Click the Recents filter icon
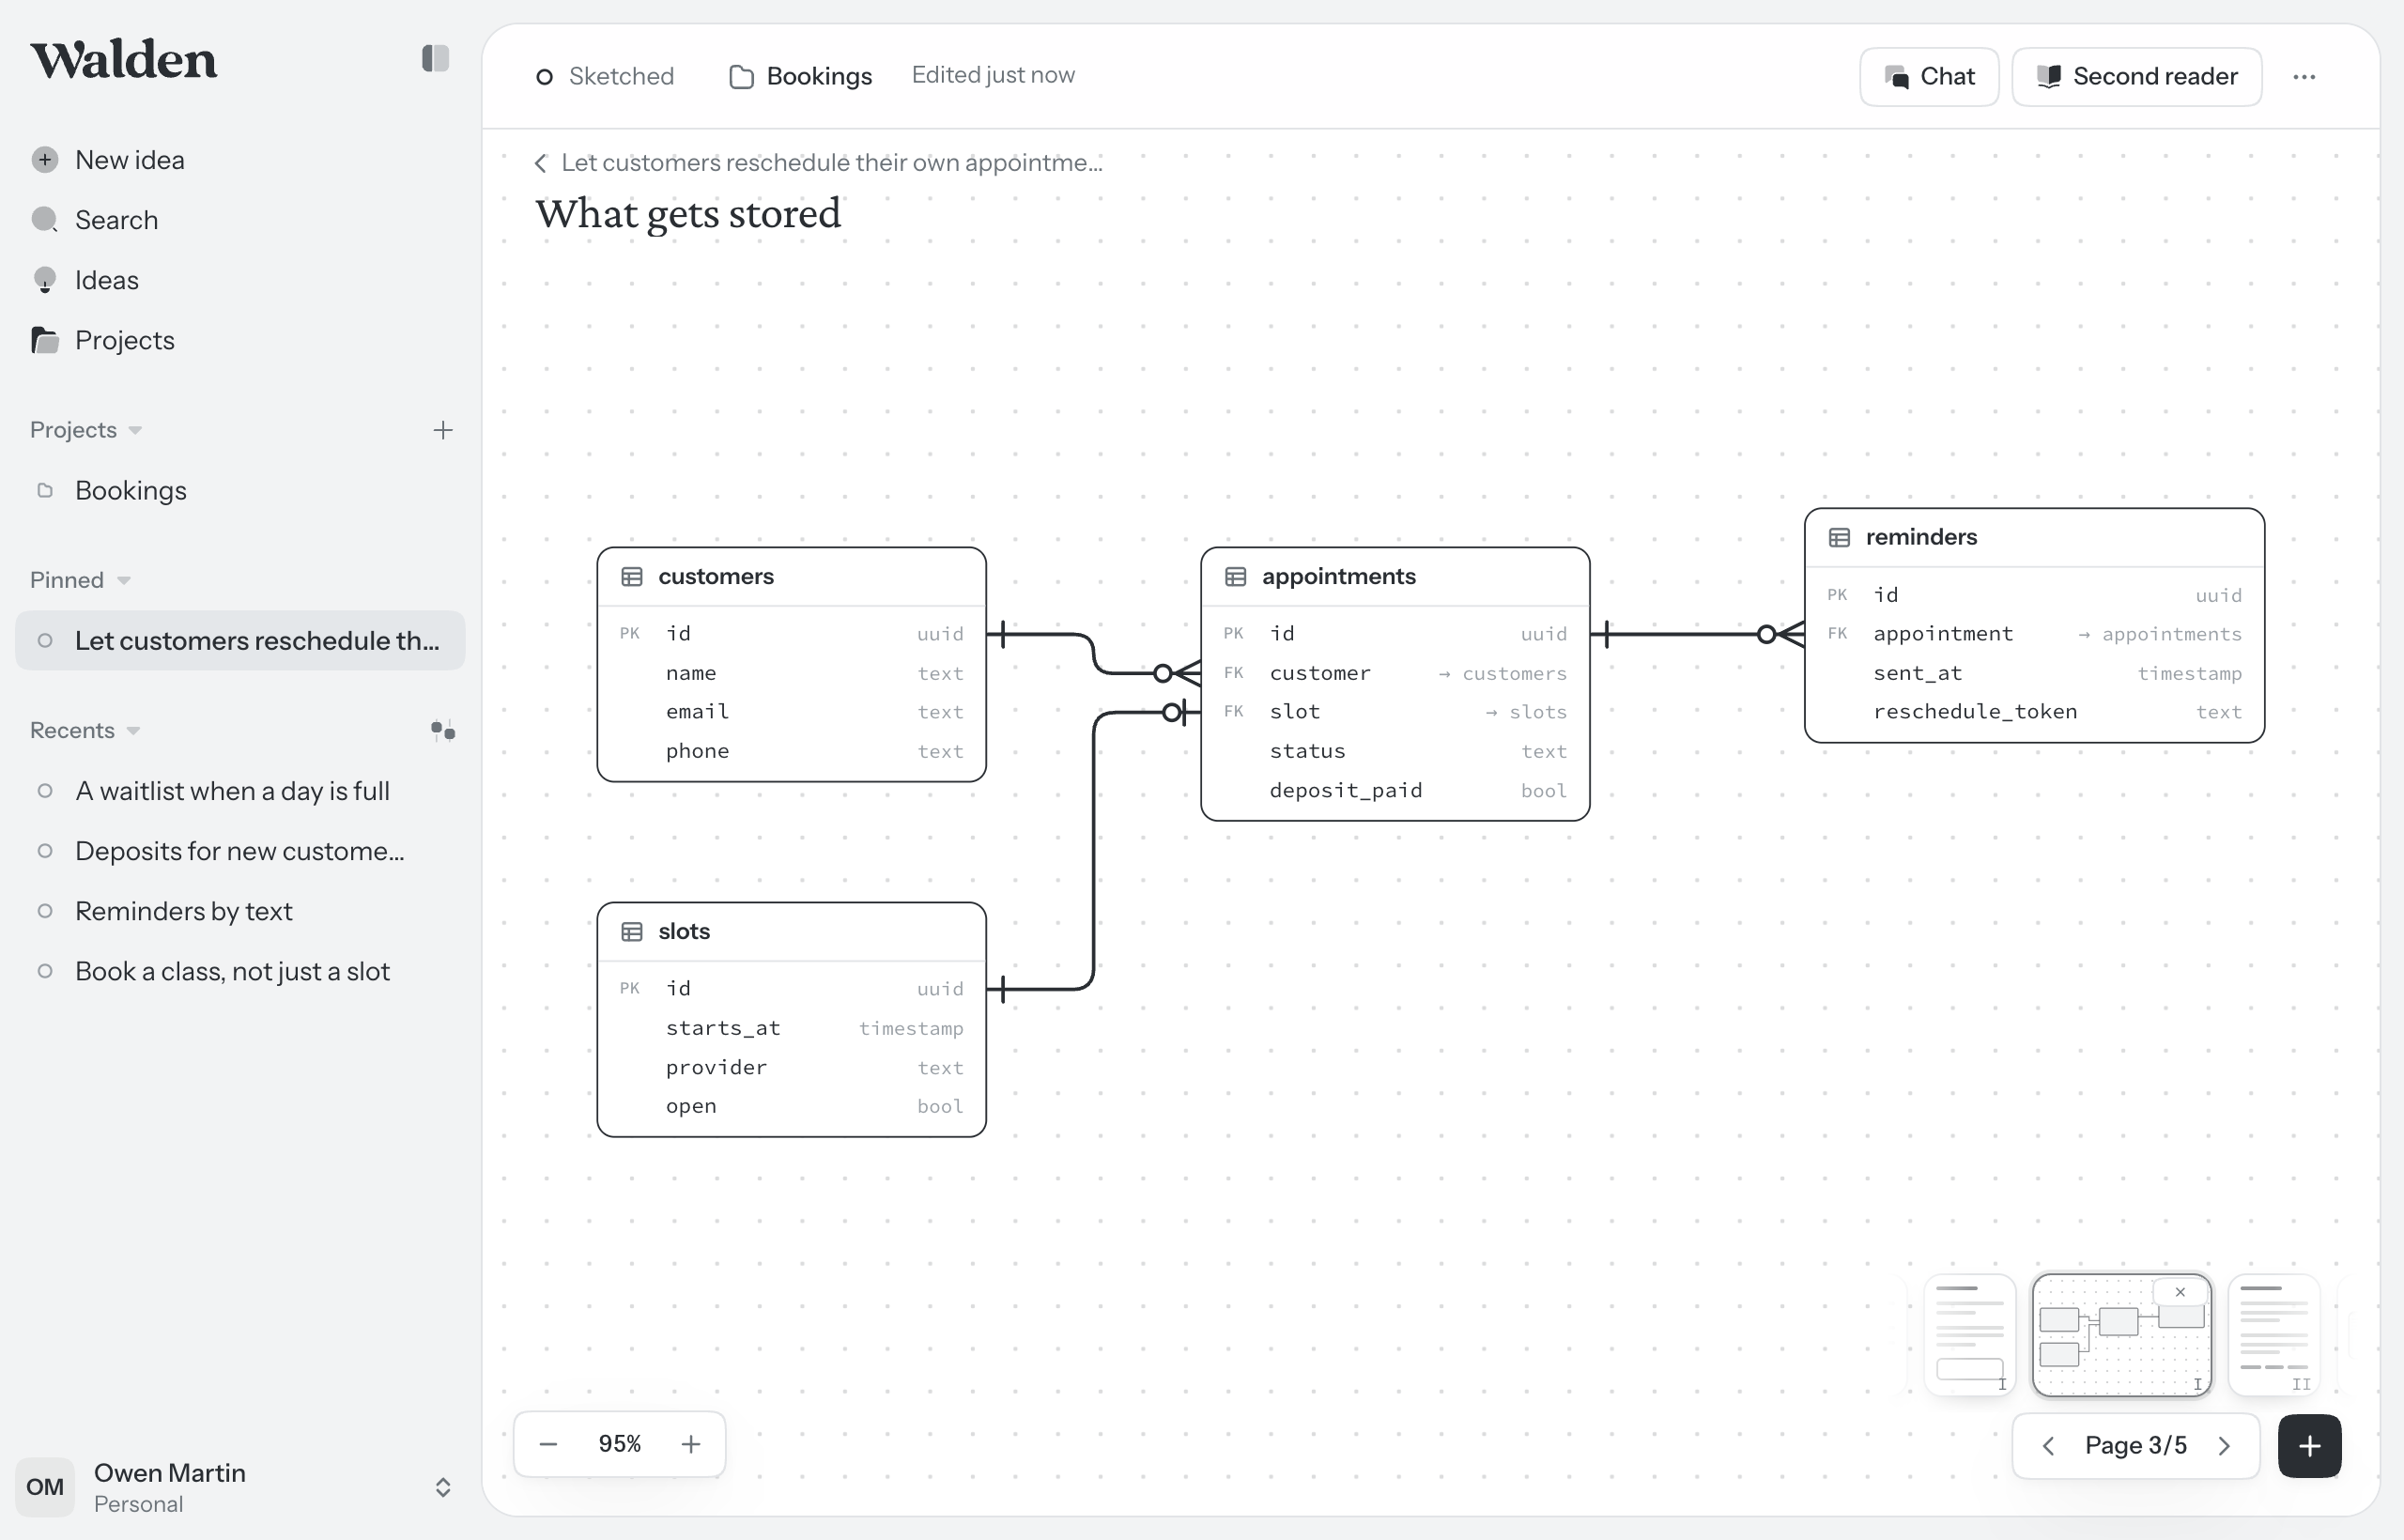The width and height of the screenshot is (2404, 1540). [443, 730]
